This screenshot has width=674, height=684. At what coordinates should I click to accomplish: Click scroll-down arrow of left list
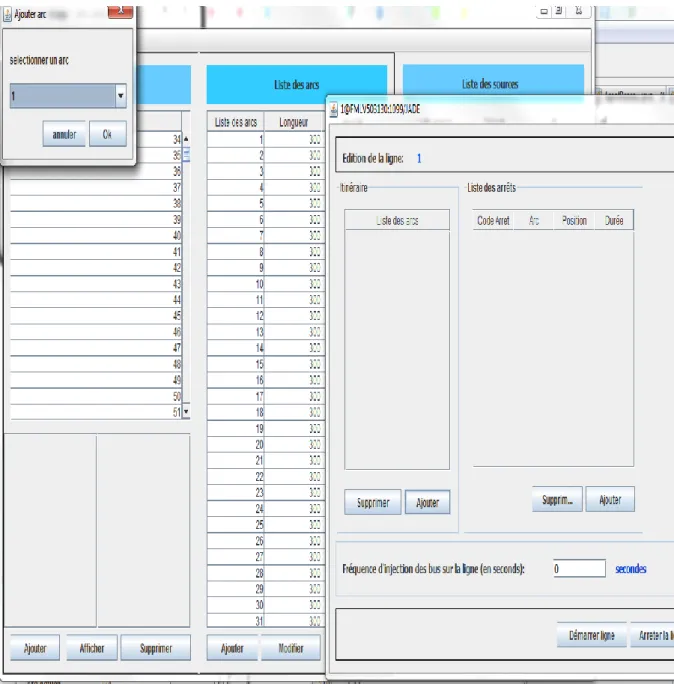[x=186, y=411]
